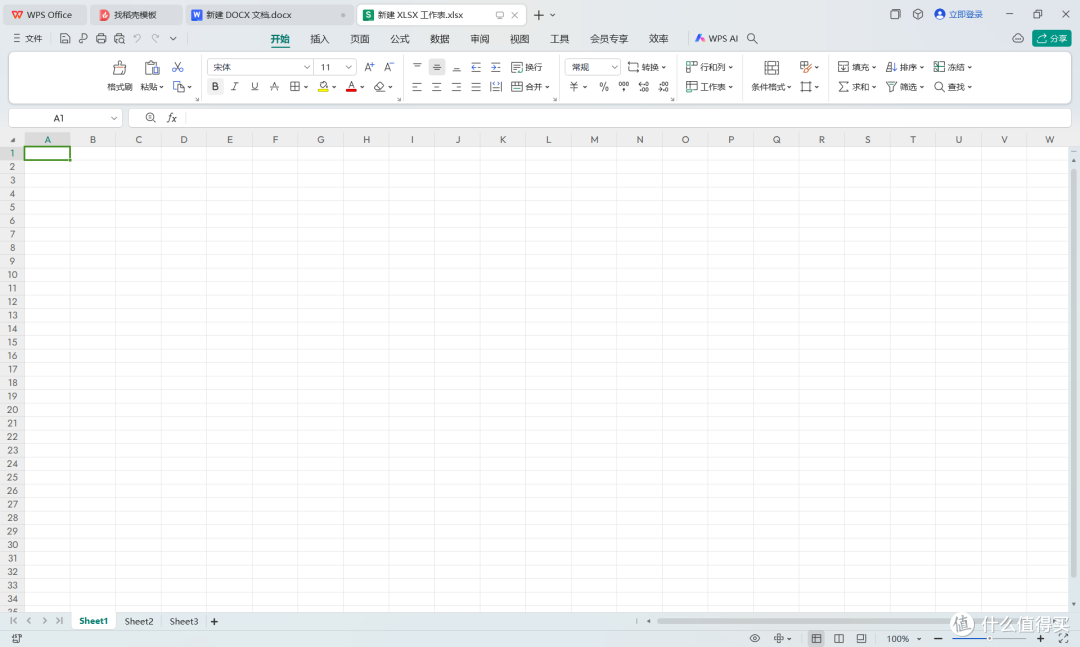Decrease font size with A- icon

pyautogui.click(x=389, y=67)
